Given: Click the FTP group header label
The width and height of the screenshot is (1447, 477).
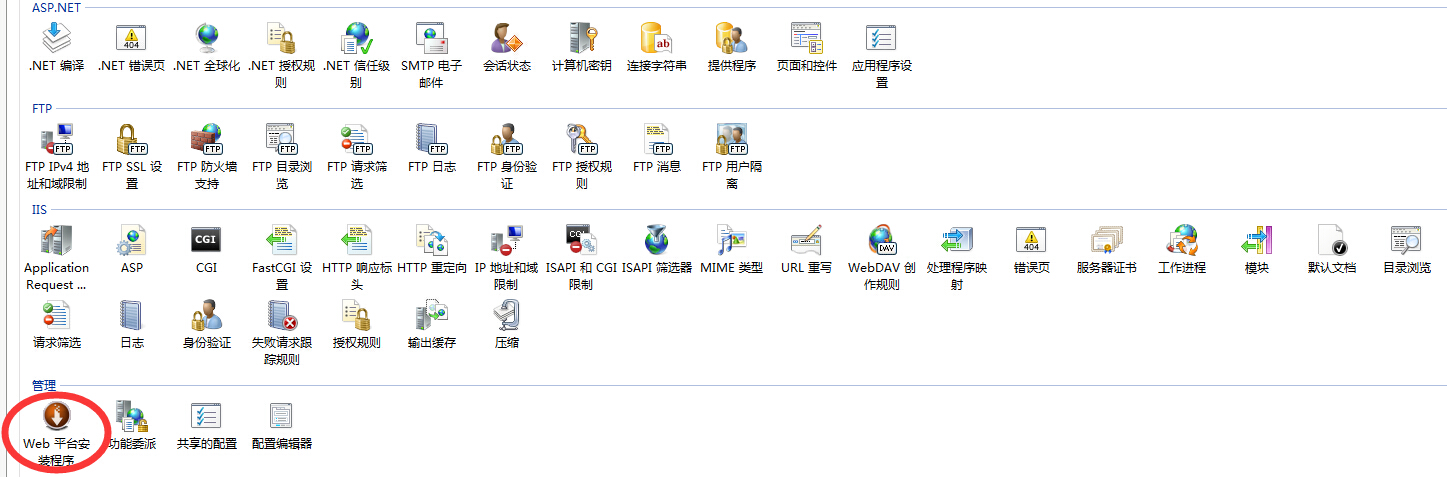Looking at the screenshot, I should (x=42, y=109).
